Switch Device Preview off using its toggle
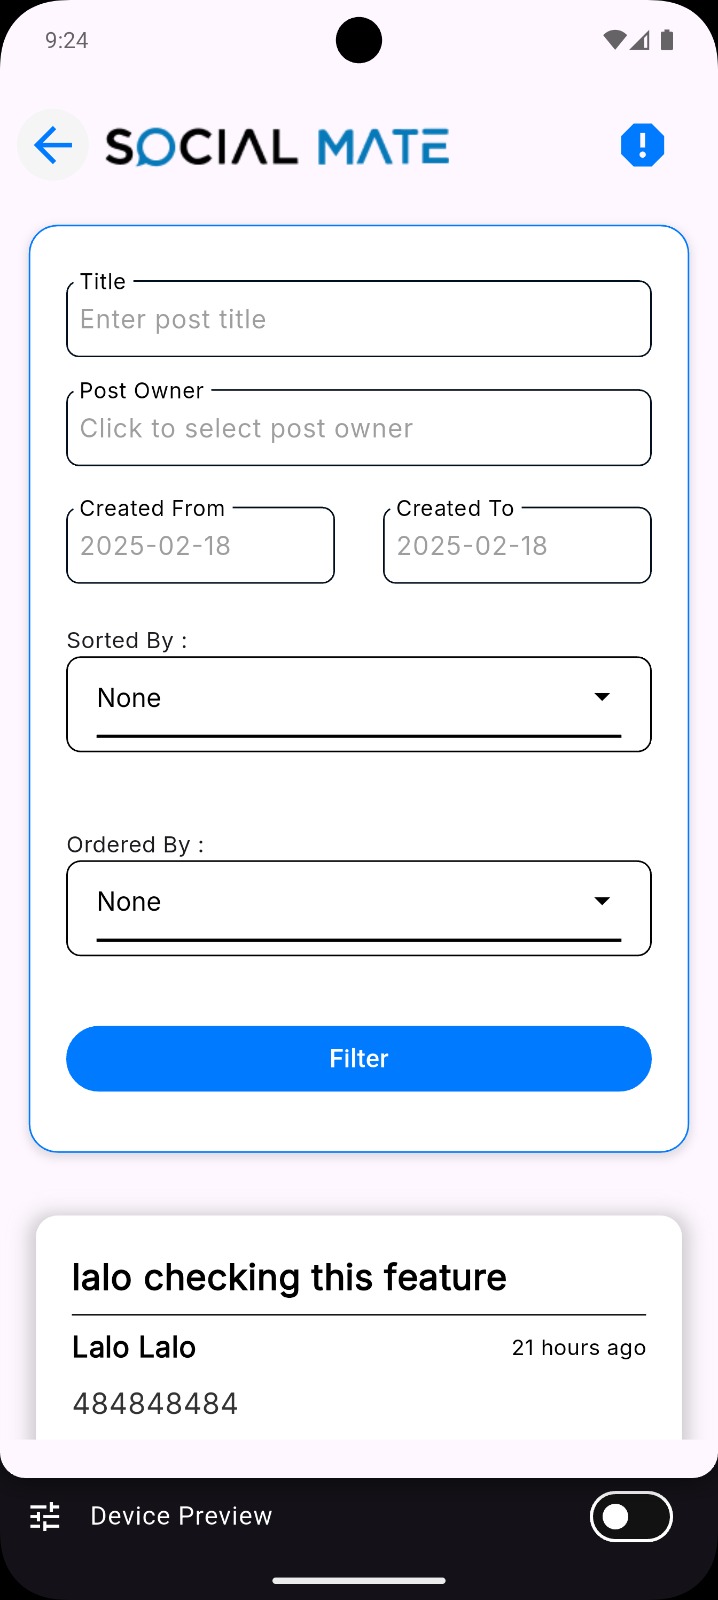This screenshot has height=1600, width=718. (x=631, y=1517)
